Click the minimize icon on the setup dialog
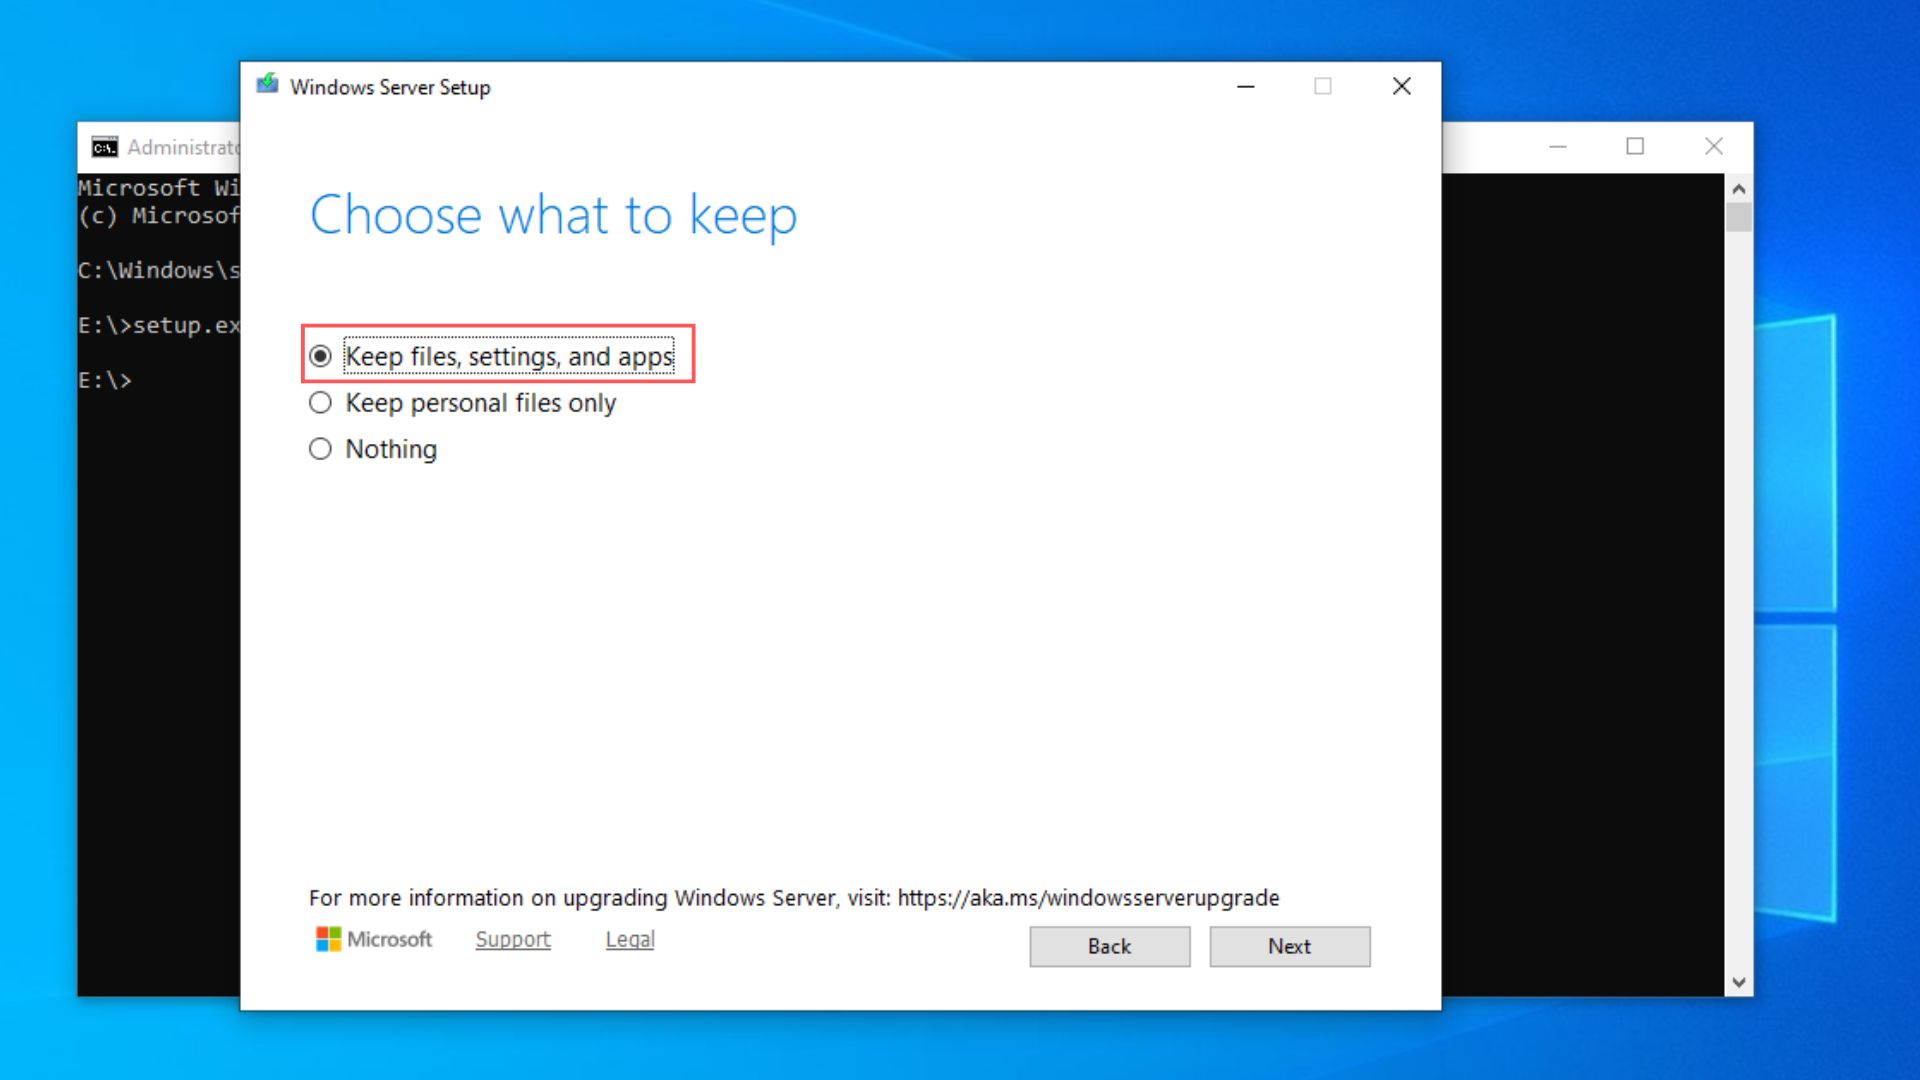The height and width of the screenshot is (1080, 1920). tap(1245, 86)
